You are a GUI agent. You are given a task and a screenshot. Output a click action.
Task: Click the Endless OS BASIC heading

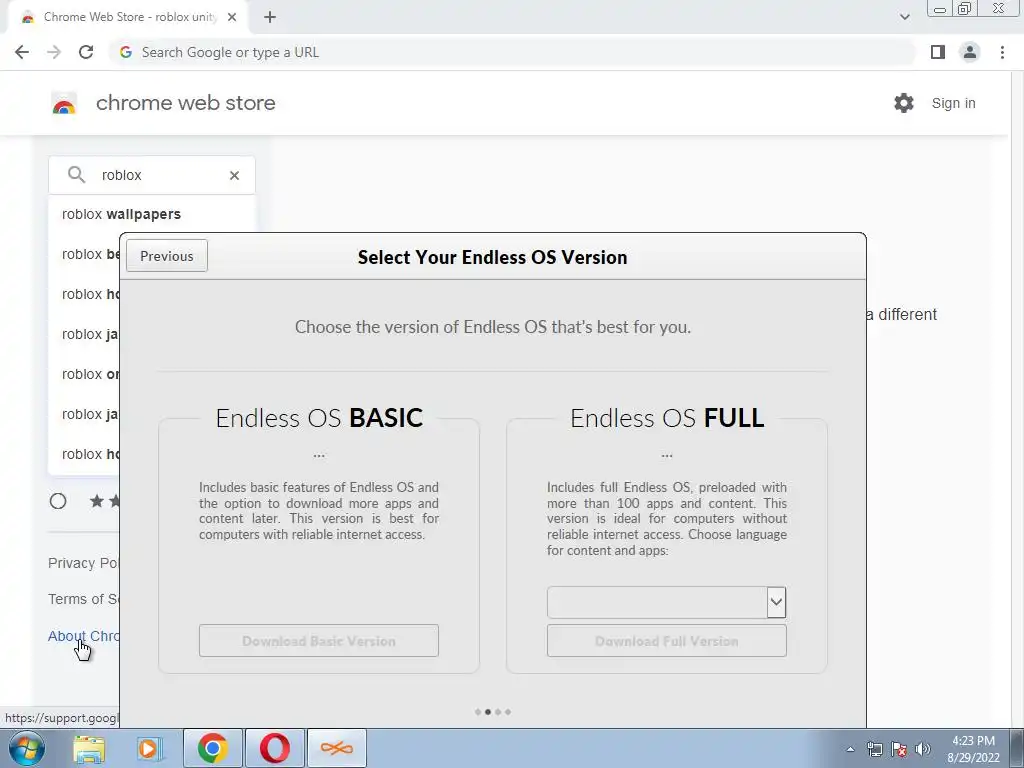click(319, 418)
